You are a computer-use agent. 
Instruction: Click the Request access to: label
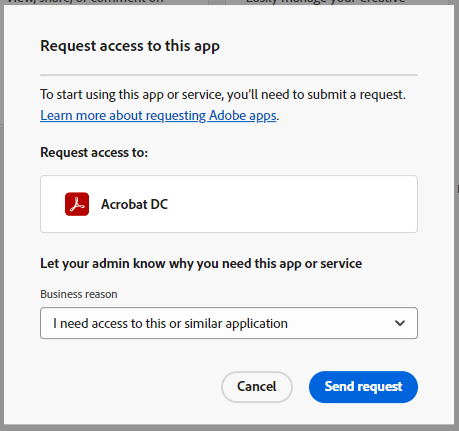[94, 153]
